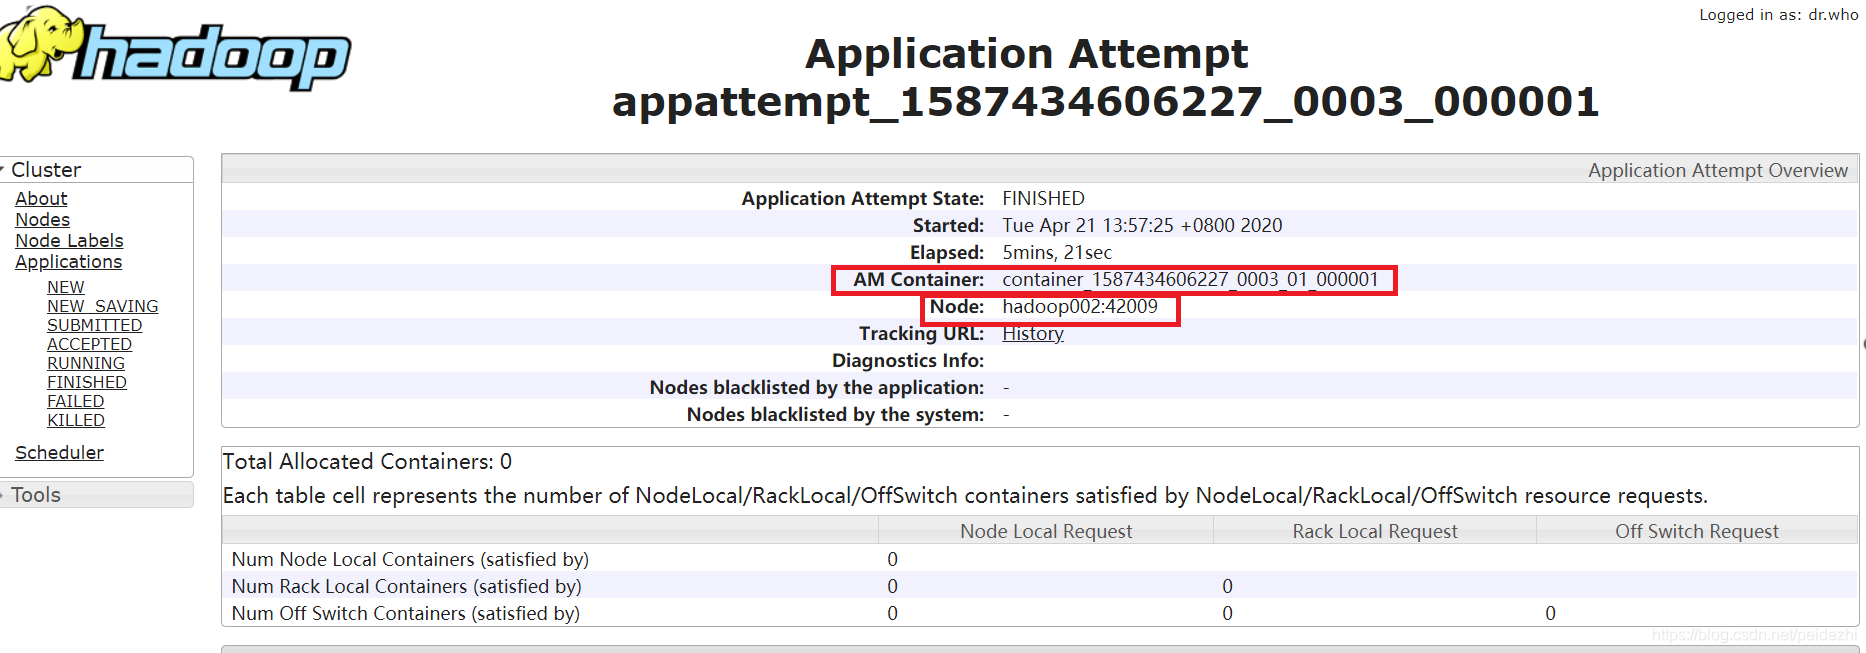Image resolution: width=1866 pixels, height=653 pixels.
Task: Filter applications by FAILED state
Action: tap(76, 401)
